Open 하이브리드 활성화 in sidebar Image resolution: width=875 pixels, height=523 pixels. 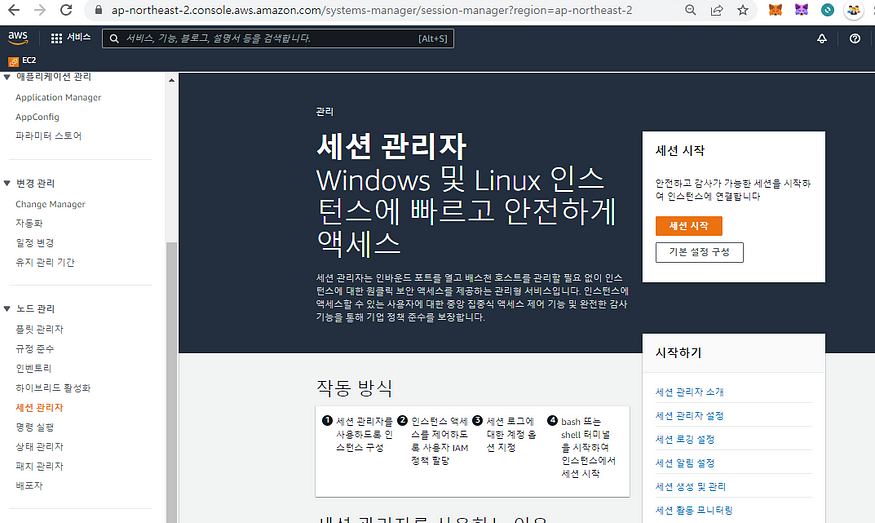(x=53, y=388)
